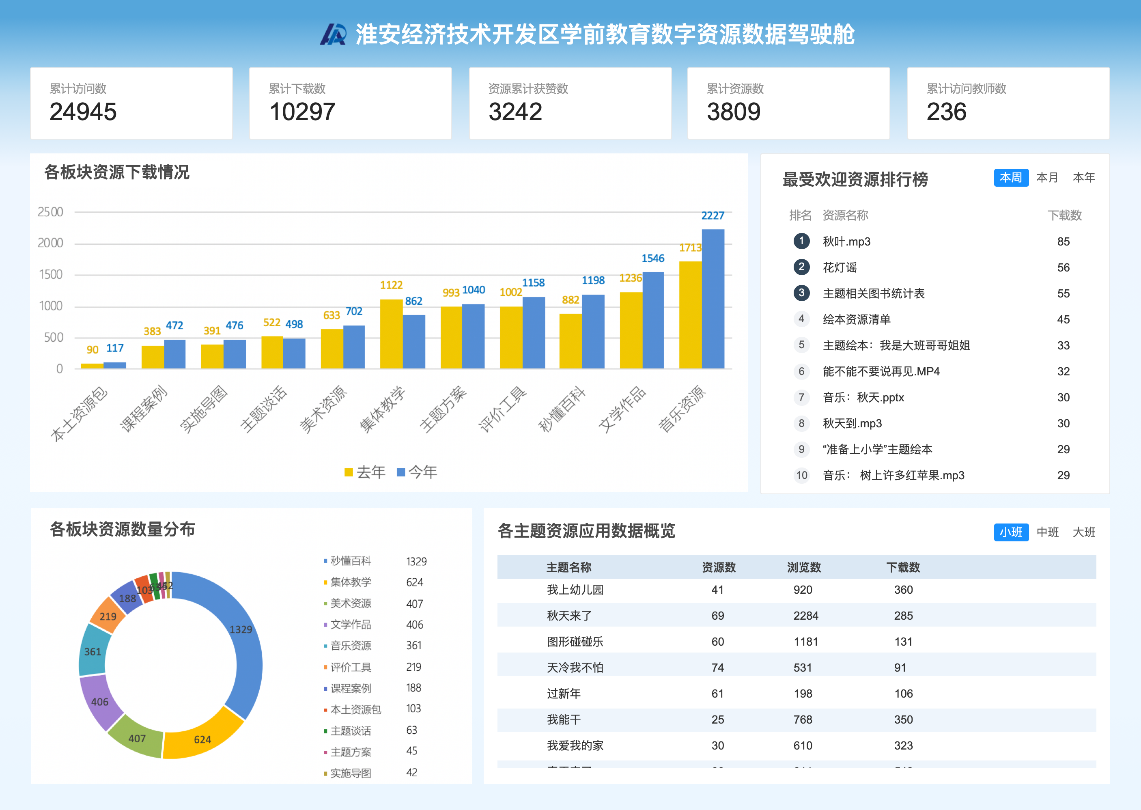The height and width of the screenshot is (810, 1141).
Task: Switch the ranking to 本月
Action: coord(1047,177)
